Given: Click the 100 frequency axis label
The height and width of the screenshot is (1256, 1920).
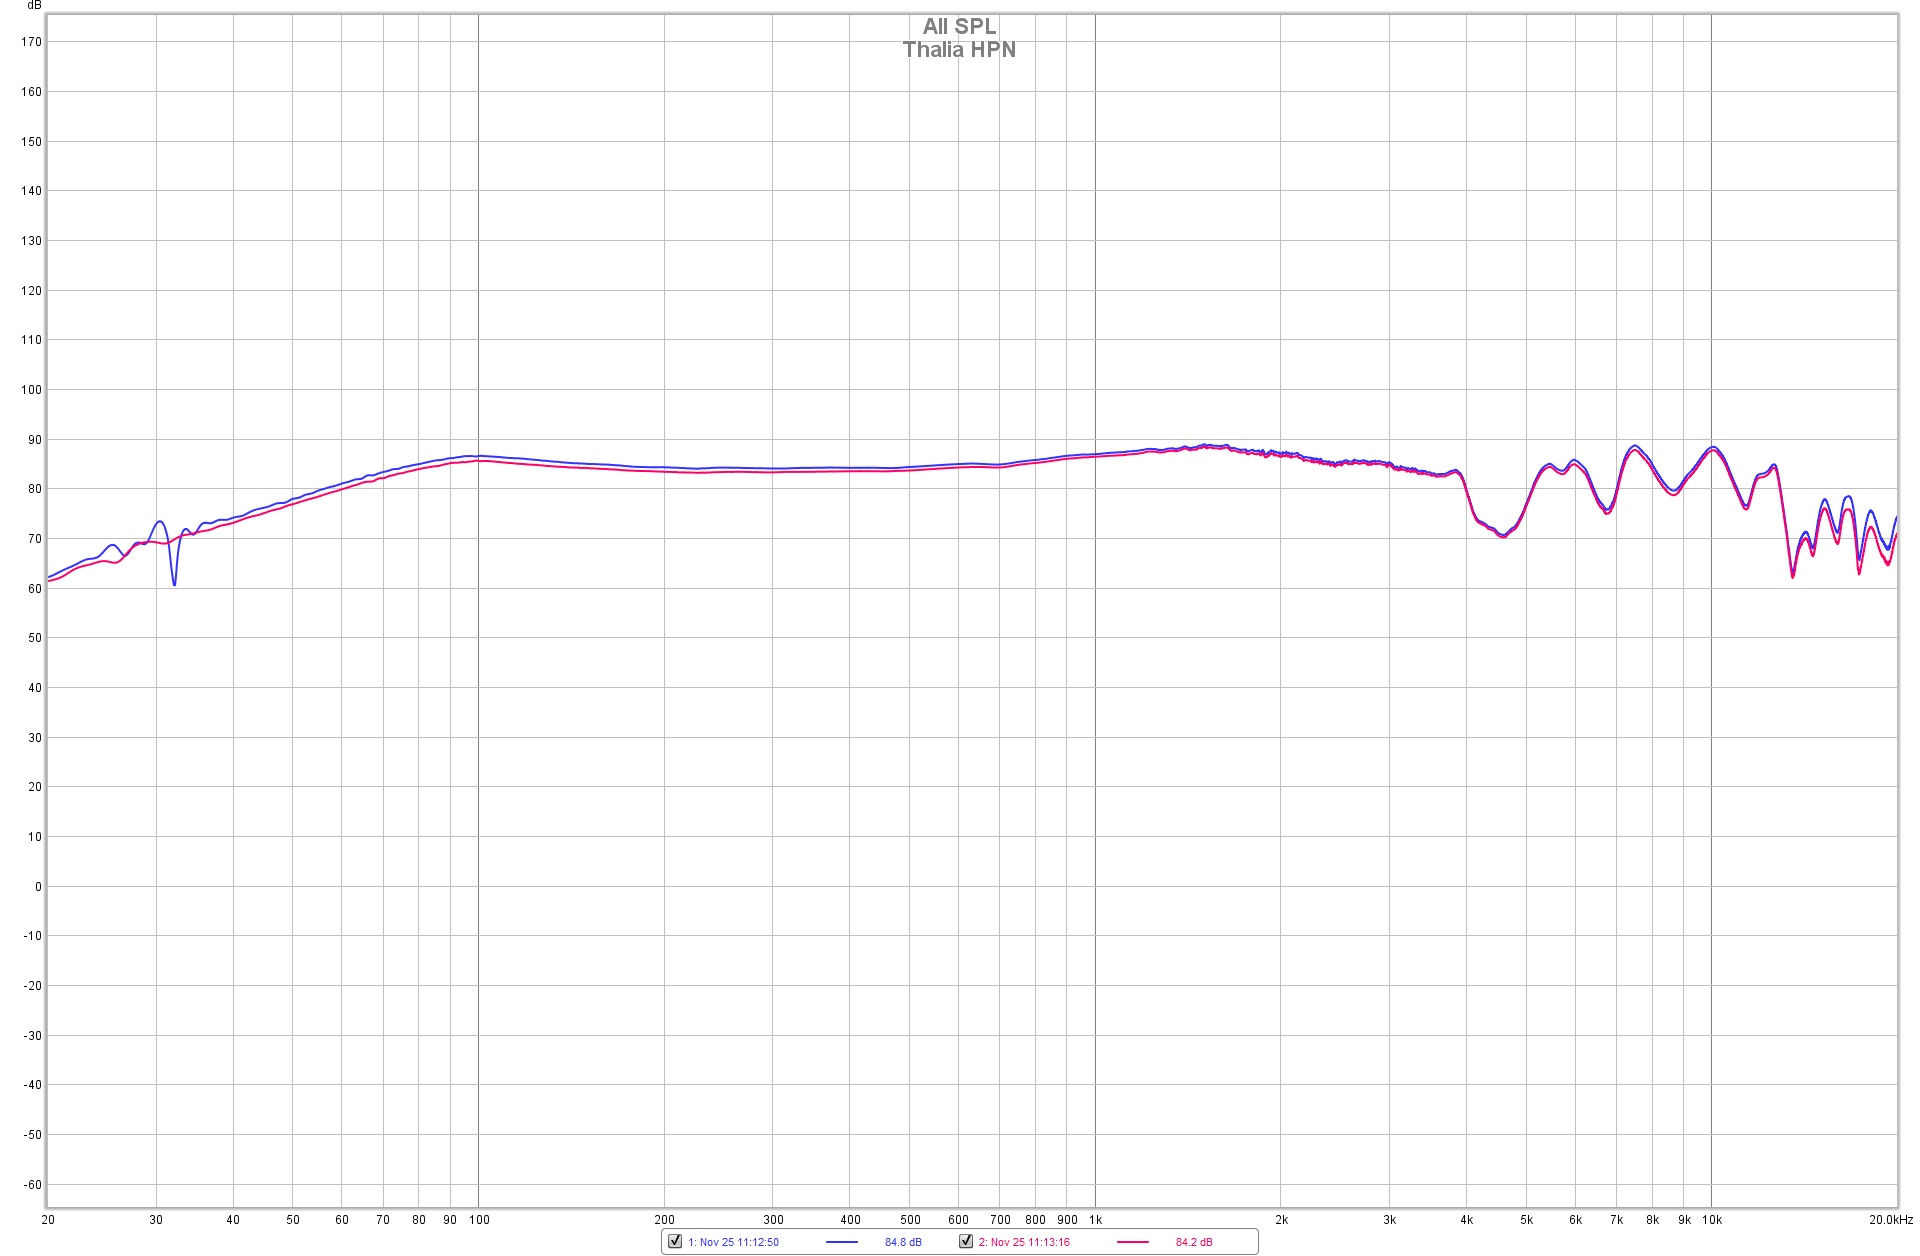Looking at the screenshot, I should (x=479, y=1220).
